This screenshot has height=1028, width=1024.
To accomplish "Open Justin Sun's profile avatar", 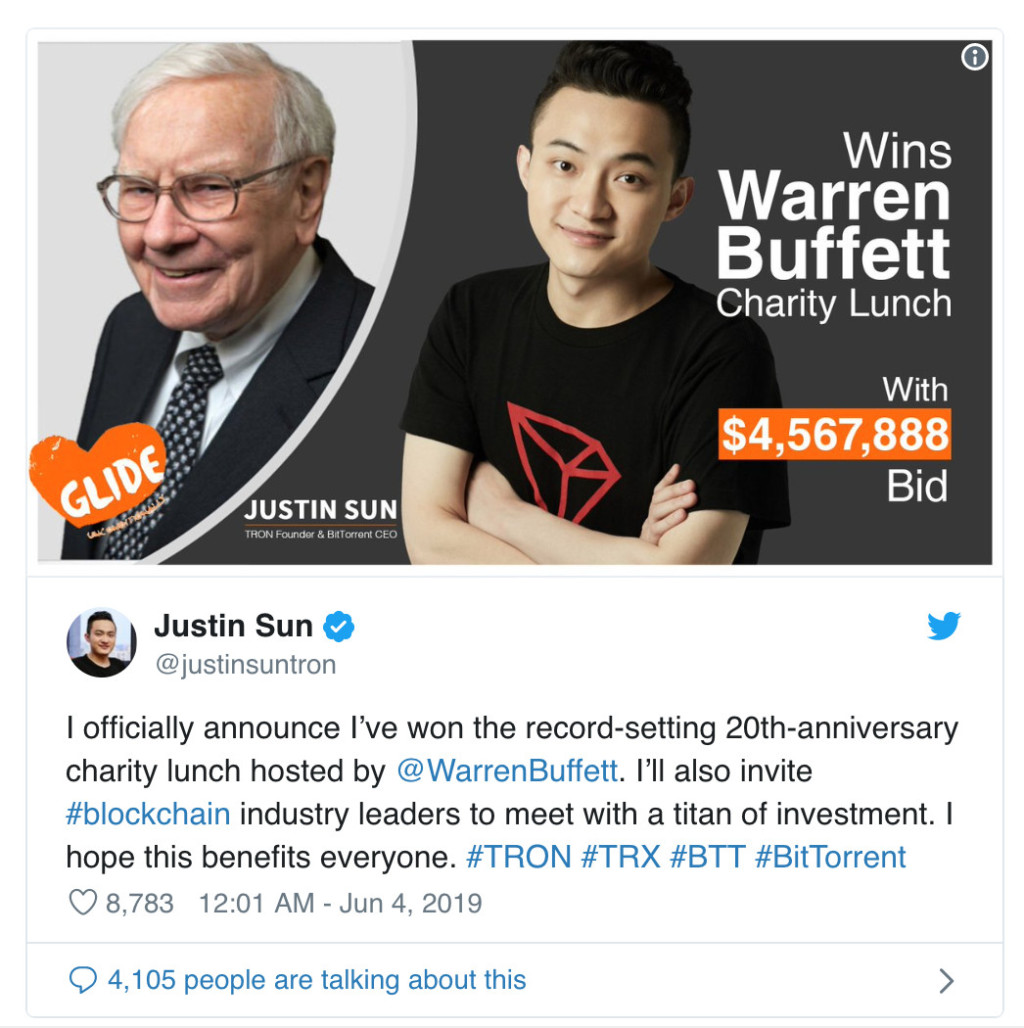I will pos(101,642).
